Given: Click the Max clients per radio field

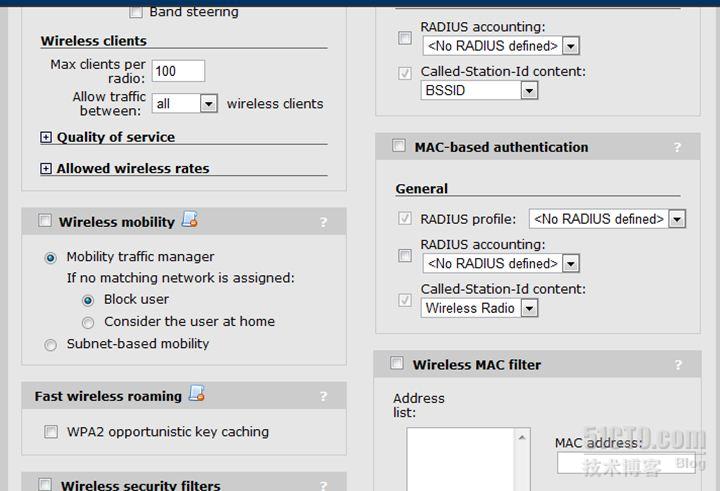Looking at the screenshot, I should [178, 71].
